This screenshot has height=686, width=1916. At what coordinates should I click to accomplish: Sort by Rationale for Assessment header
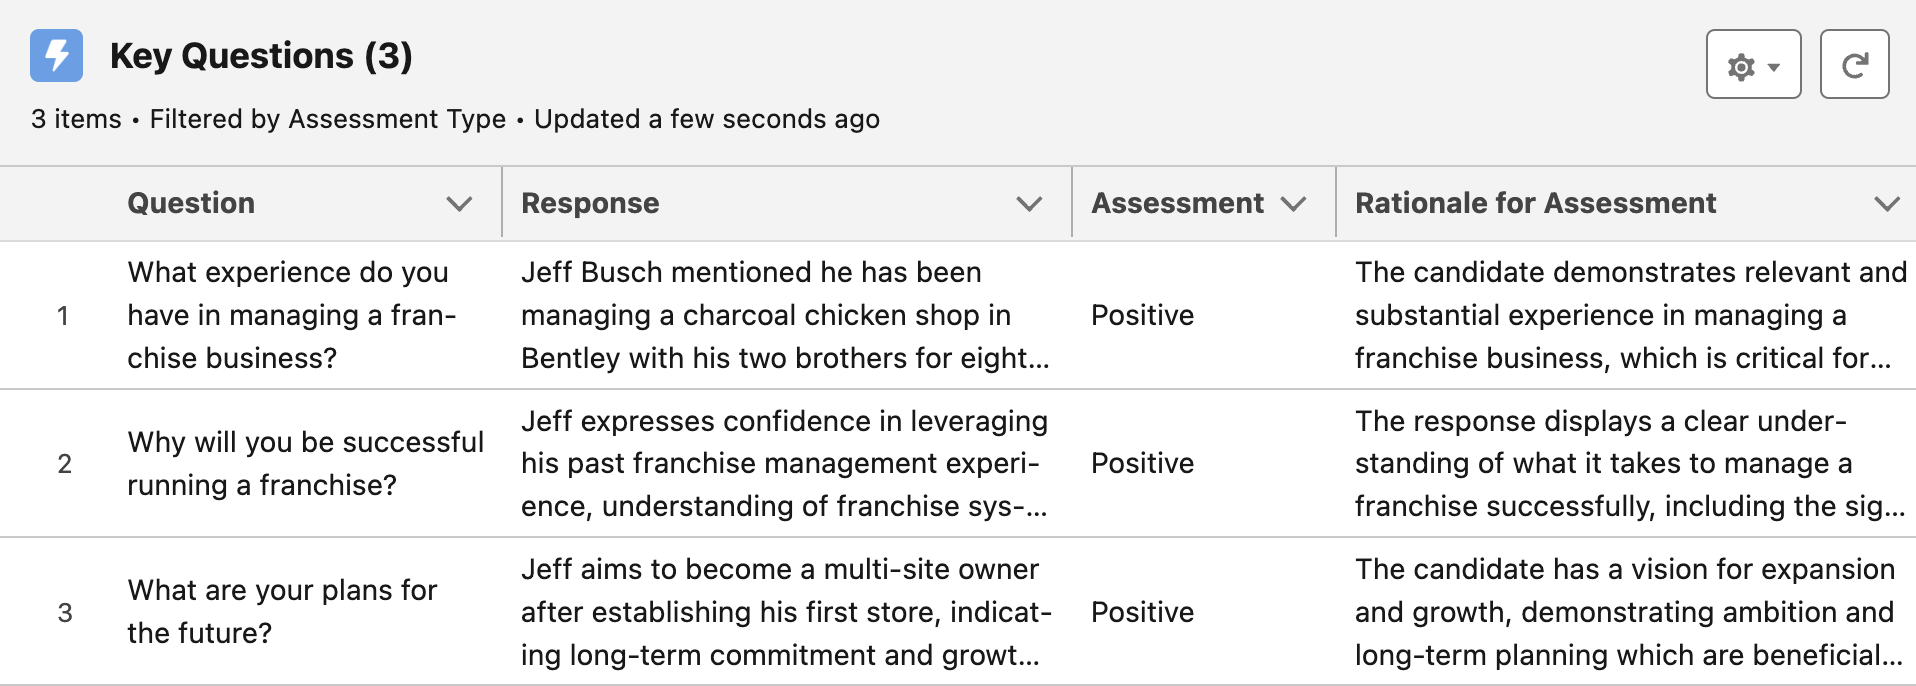point(1535,203)
